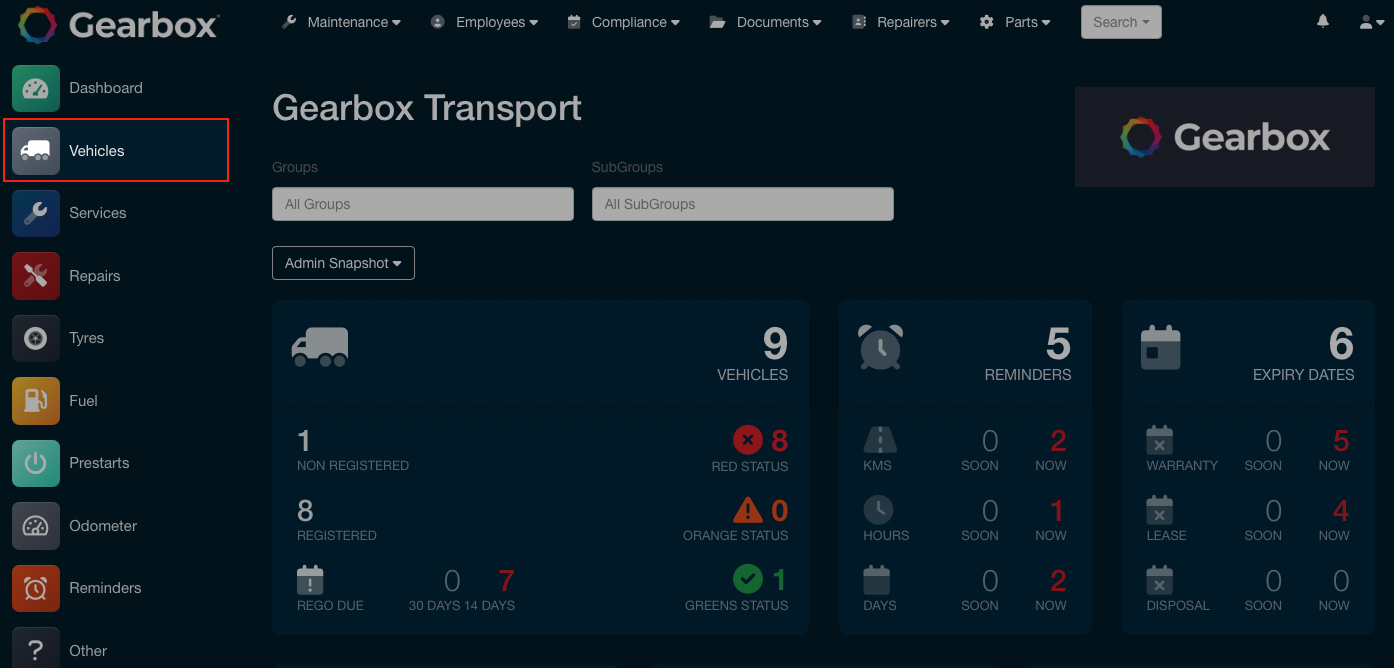Open the 8 Red Status vehicles

point(780,440)
